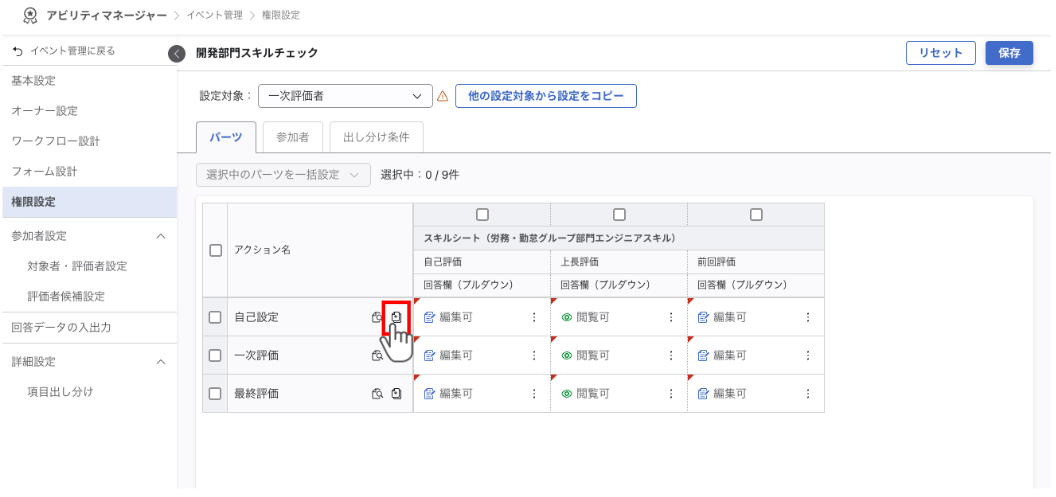Tick the 自己設定 row checkbox
The height and width of the screenshot is (497, 1056).
pos(216,317)
